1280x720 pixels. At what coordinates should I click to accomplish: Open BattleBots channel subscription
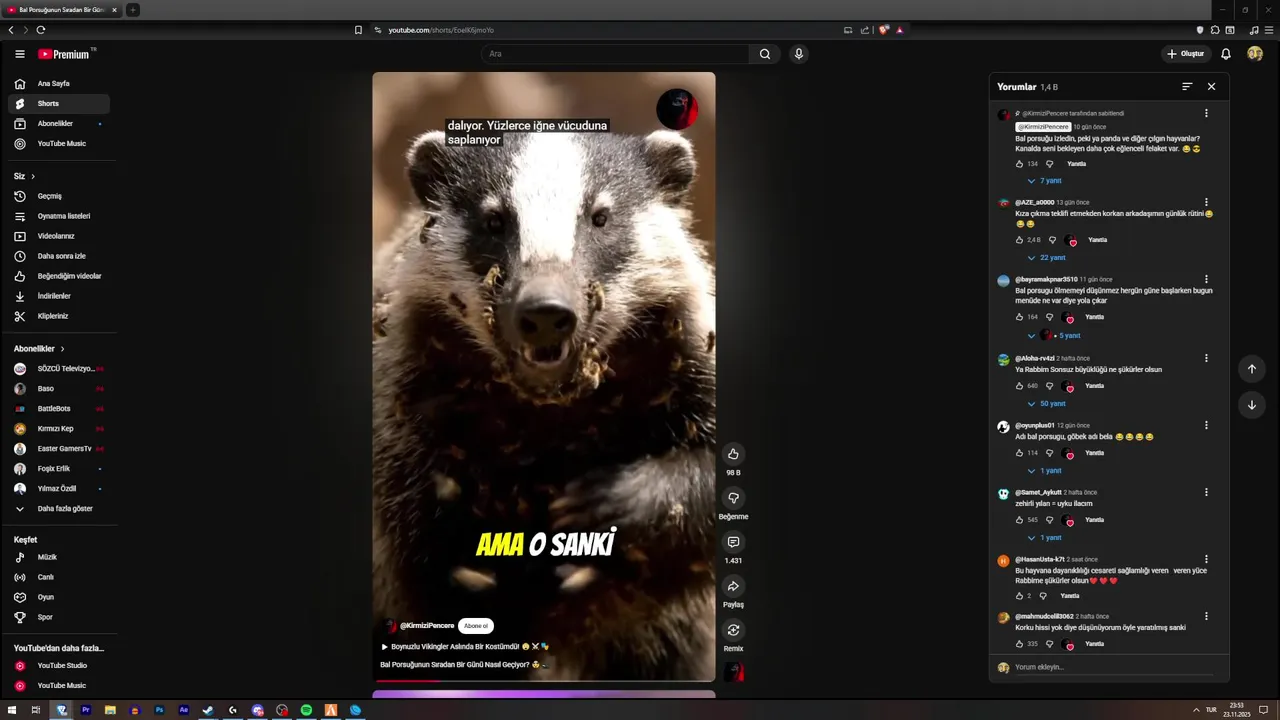coord(59,409)
